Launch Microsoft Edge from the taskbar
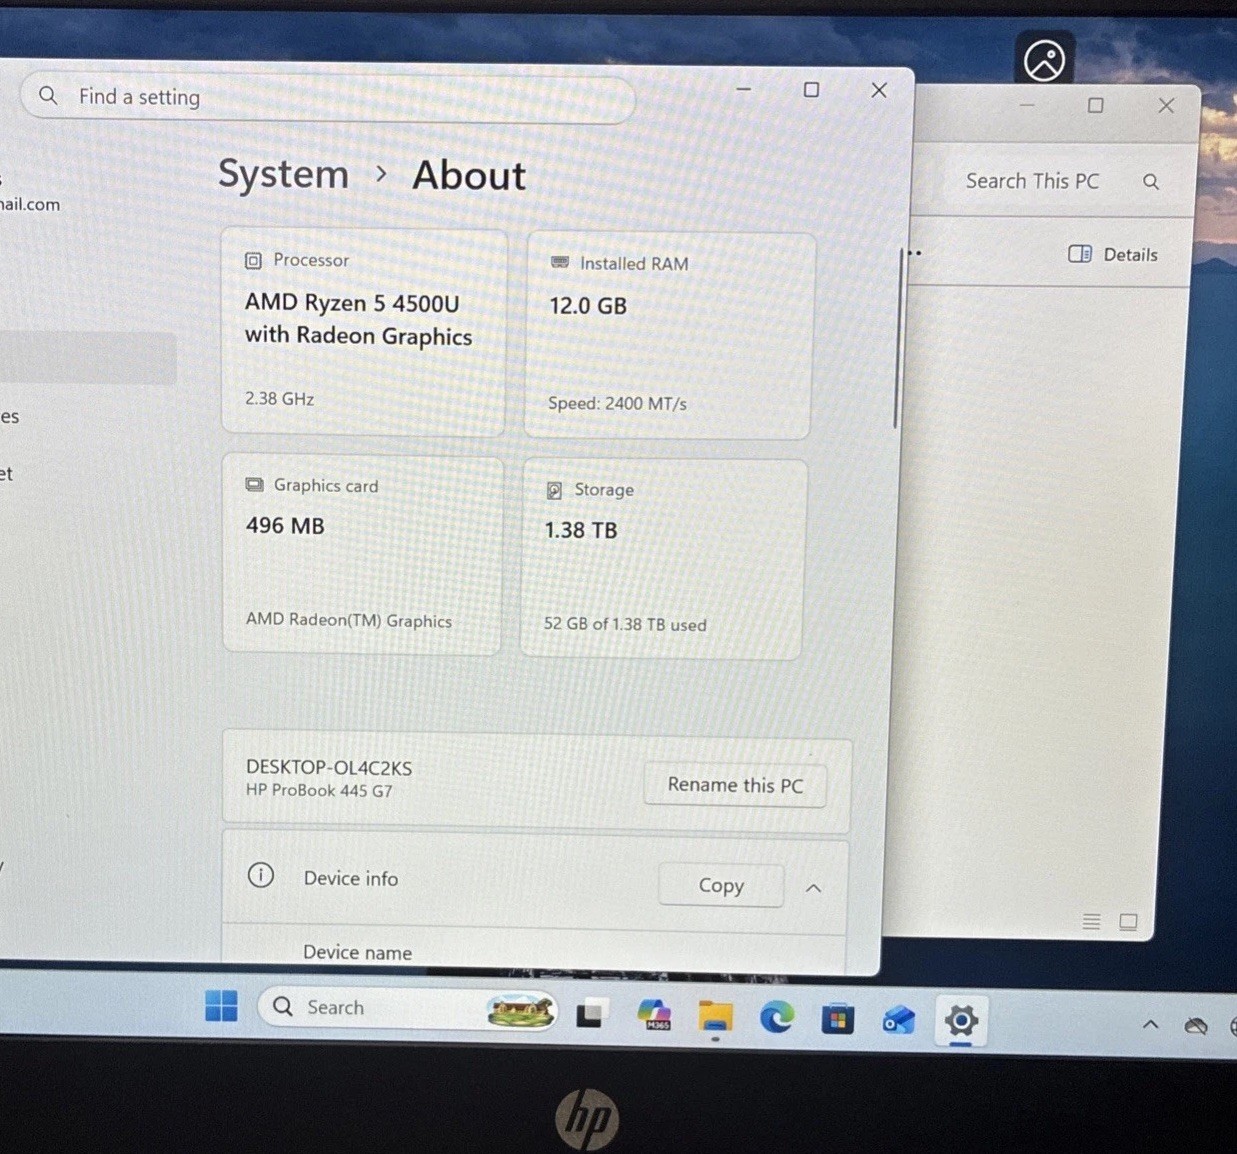The image size is (1237, 1154). tap(776, 1018)
